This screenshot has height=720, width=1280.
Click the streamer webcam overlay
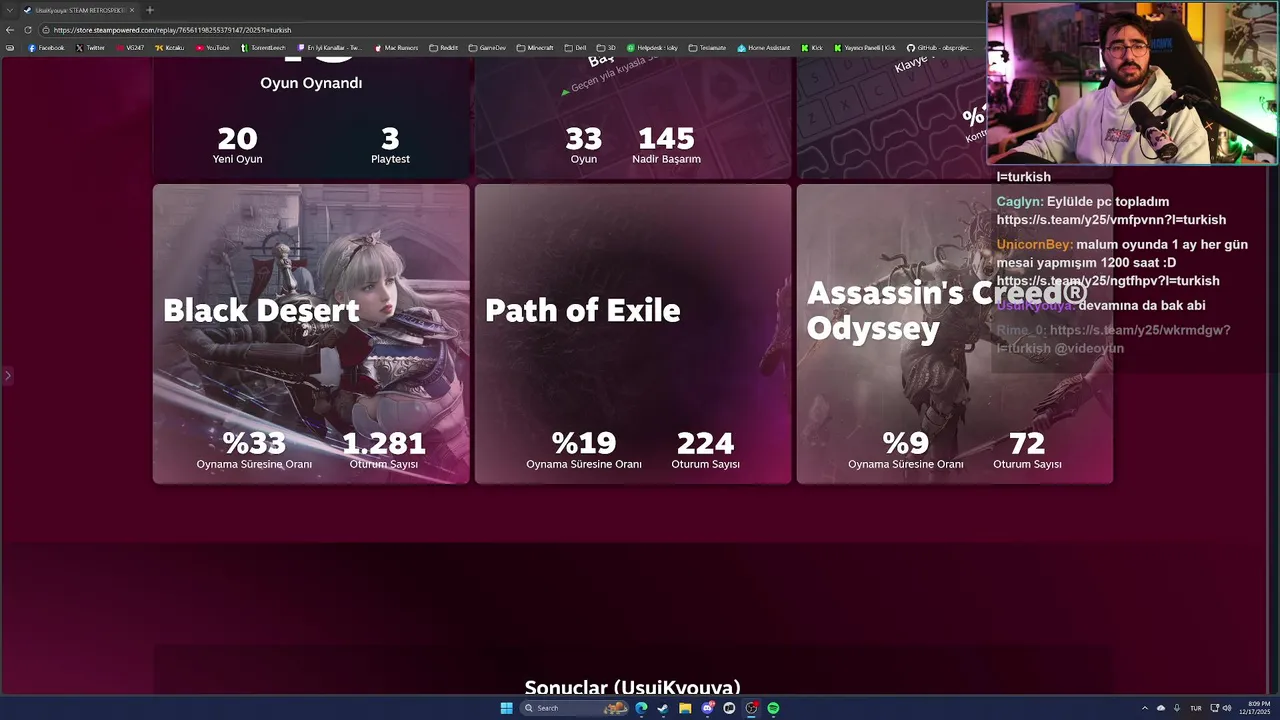click(x=1133, y=83)
